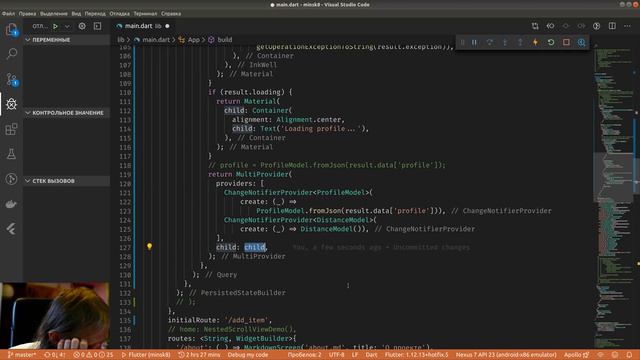Click Step Over in debug toolbar
The width and height of the screenshot is (640, 360).
pos(489,42)
